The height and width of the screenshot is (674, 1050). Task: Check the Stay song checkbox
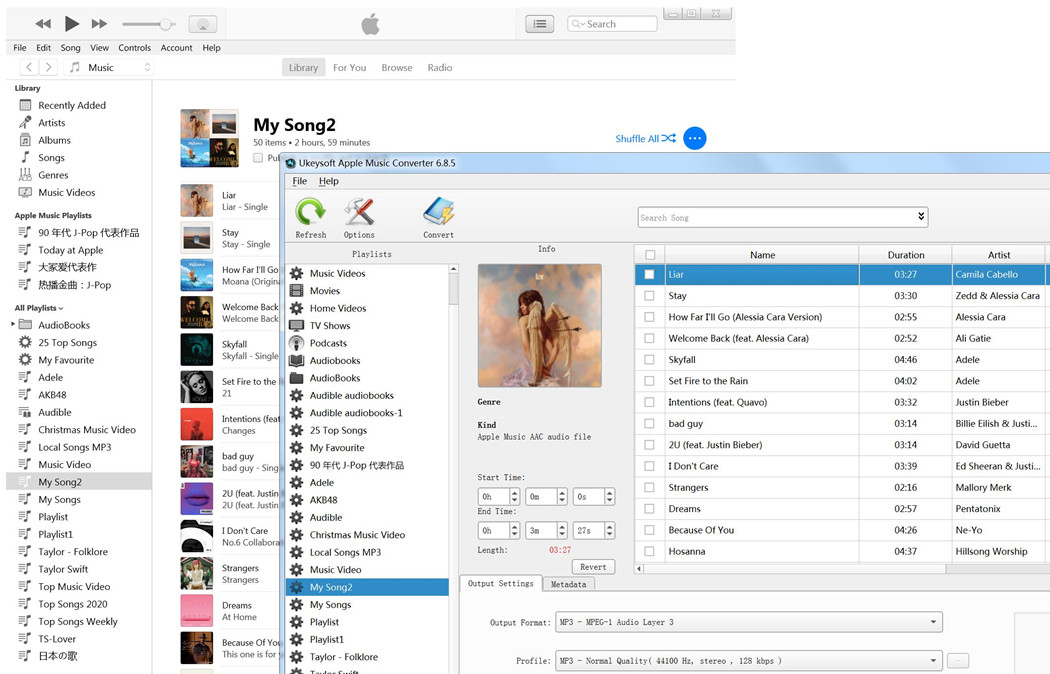(x=649, y=296)
